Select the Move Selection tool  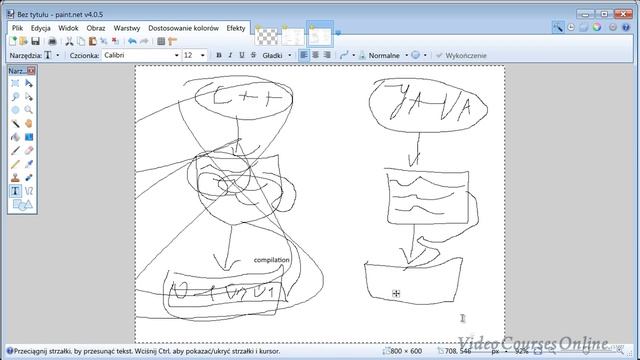pyautogui.click(x=29, y=97)
